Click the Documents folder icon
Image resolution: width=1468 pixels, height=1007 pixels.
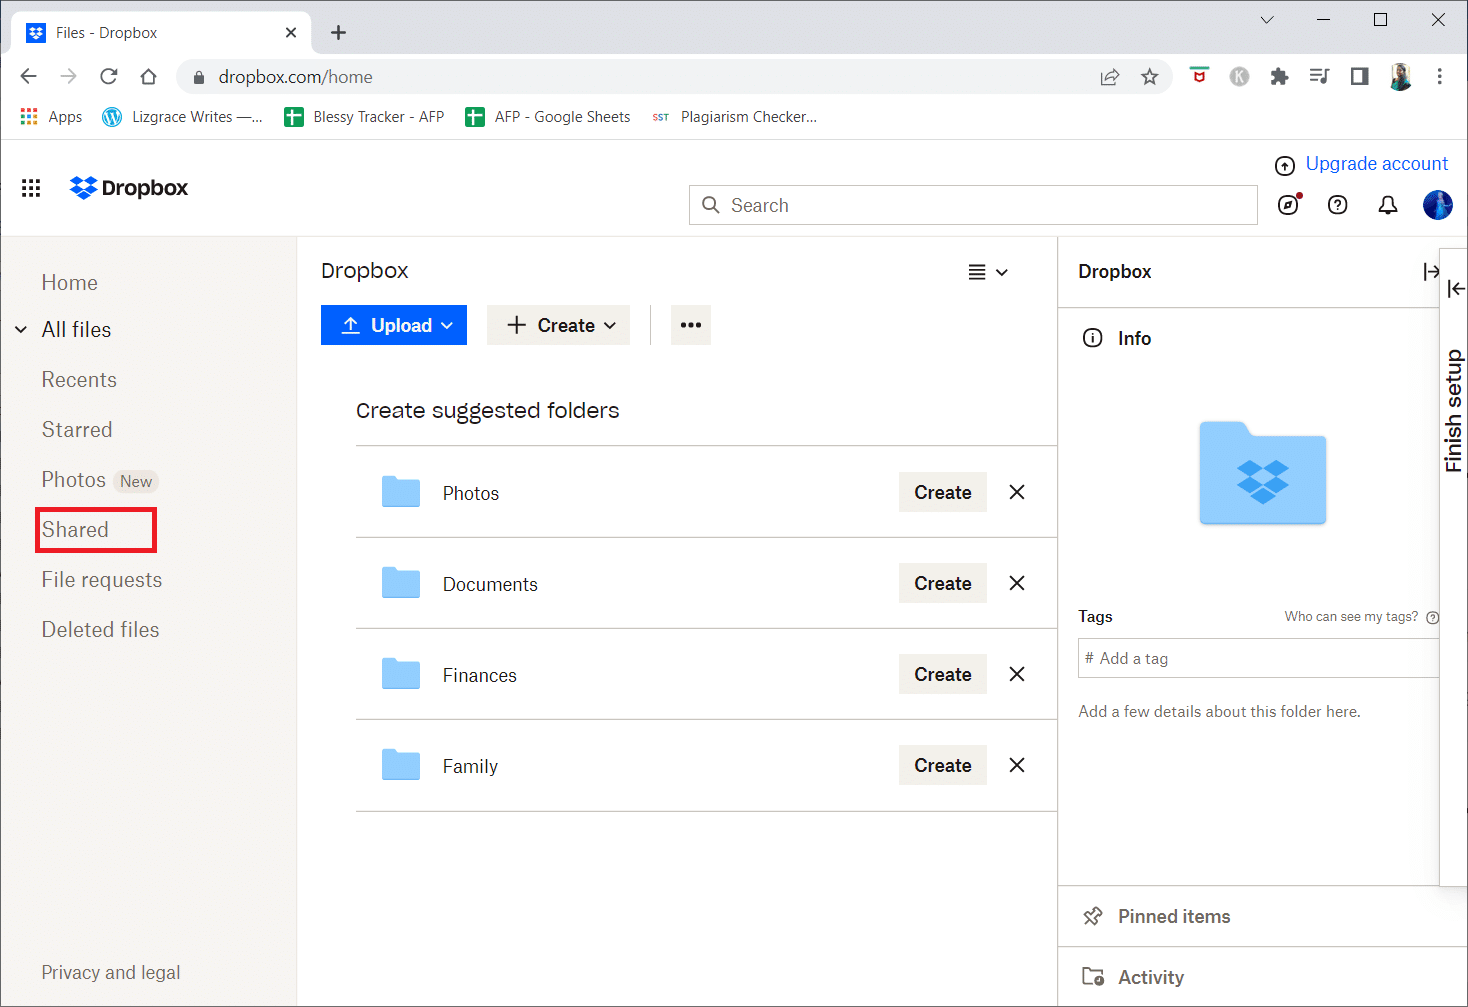pyautogui.click(x=401, y=583)
